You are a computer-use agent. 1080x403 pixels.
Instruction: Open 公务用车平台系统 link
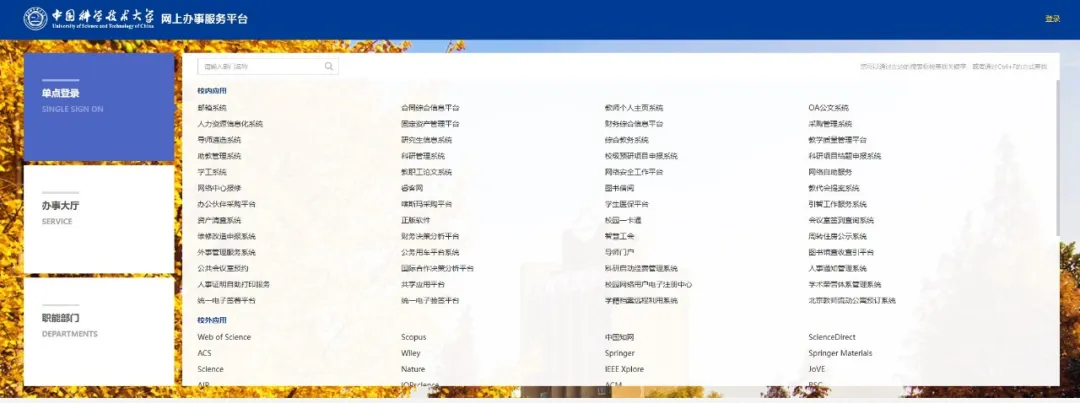[430, 253]
